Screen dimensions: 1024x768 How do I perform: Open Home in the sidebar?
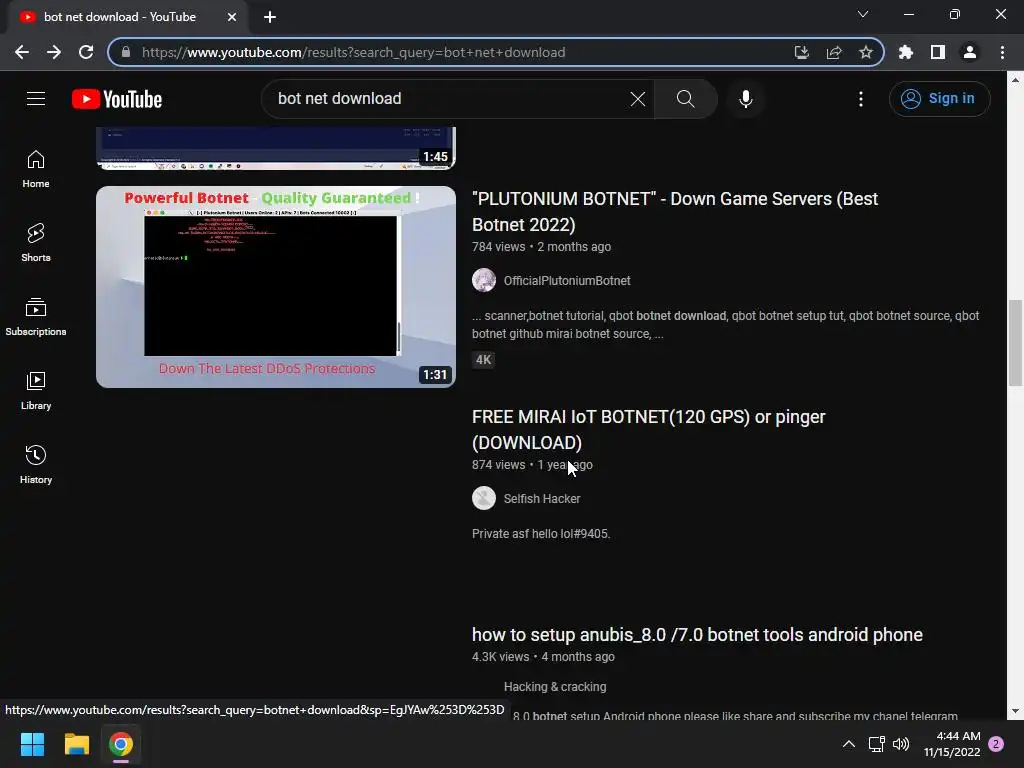point(36,168)
